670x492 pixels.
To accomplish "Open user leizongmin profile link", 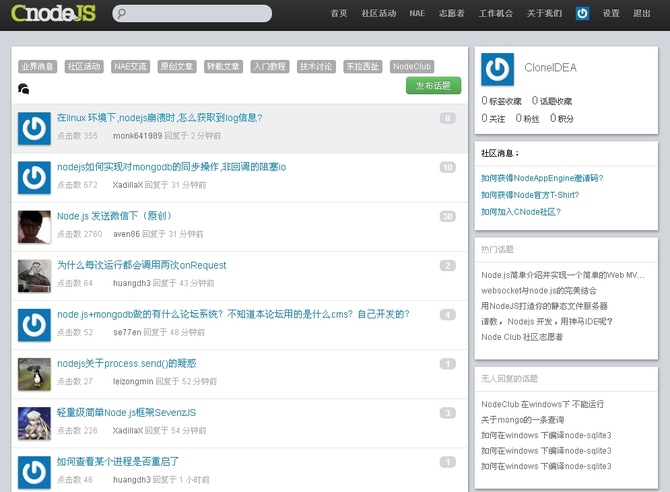I will pyautogui.click(x=133, y=381).
